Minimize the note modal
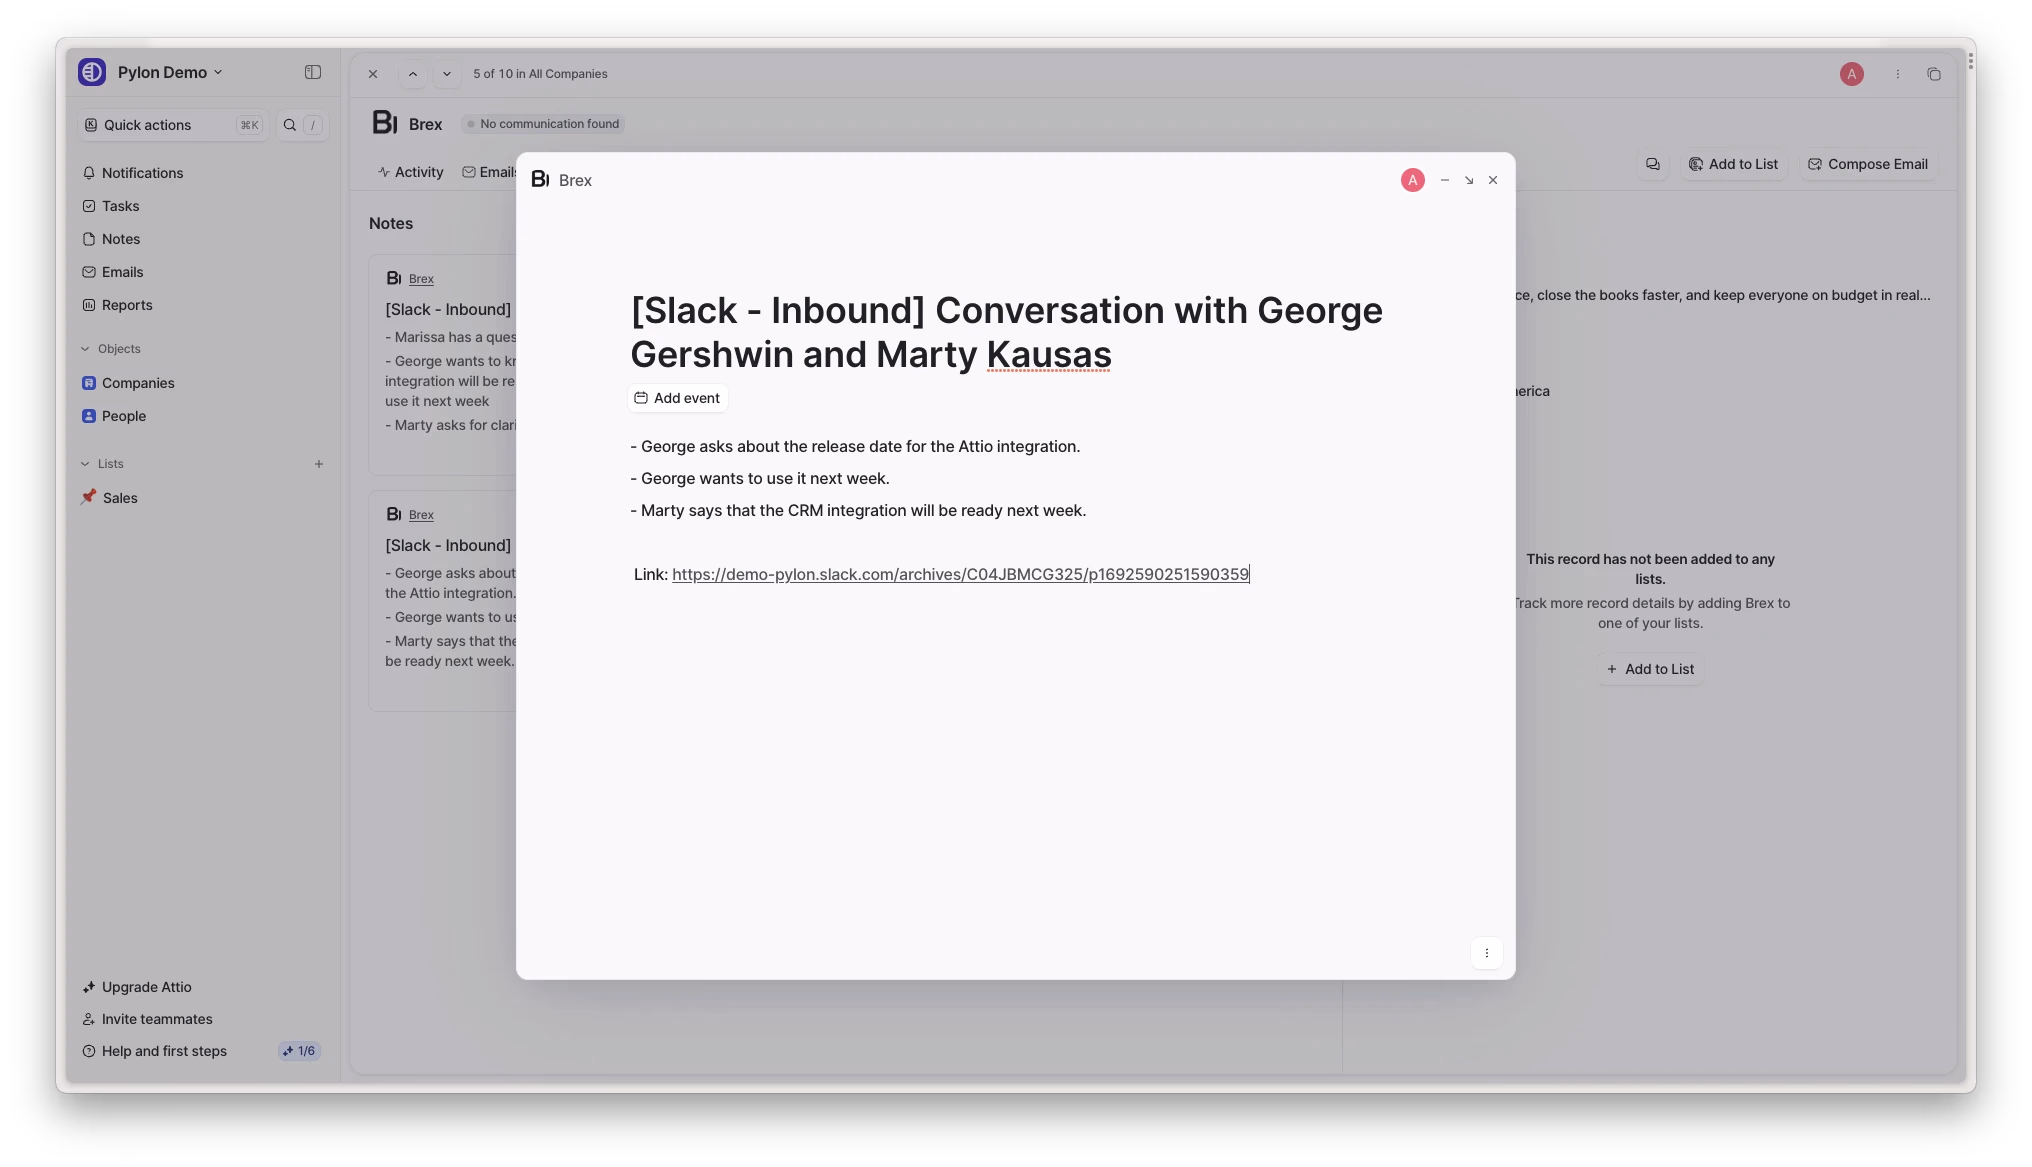Image resolution: width=2032 pixels, height=1167 pixels. pos(1444,180)
